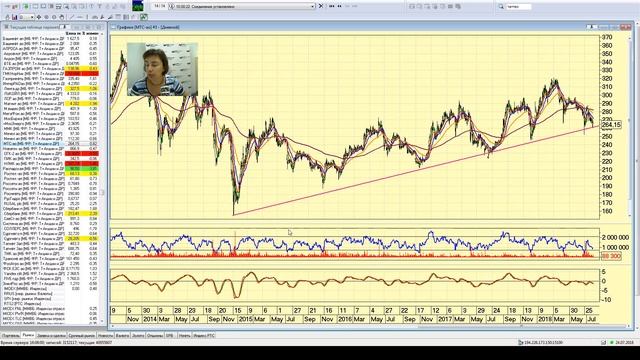This screenshot has width=640, height=360.
Task: Switch to the Портфель tab
Action: pos(11,336)
